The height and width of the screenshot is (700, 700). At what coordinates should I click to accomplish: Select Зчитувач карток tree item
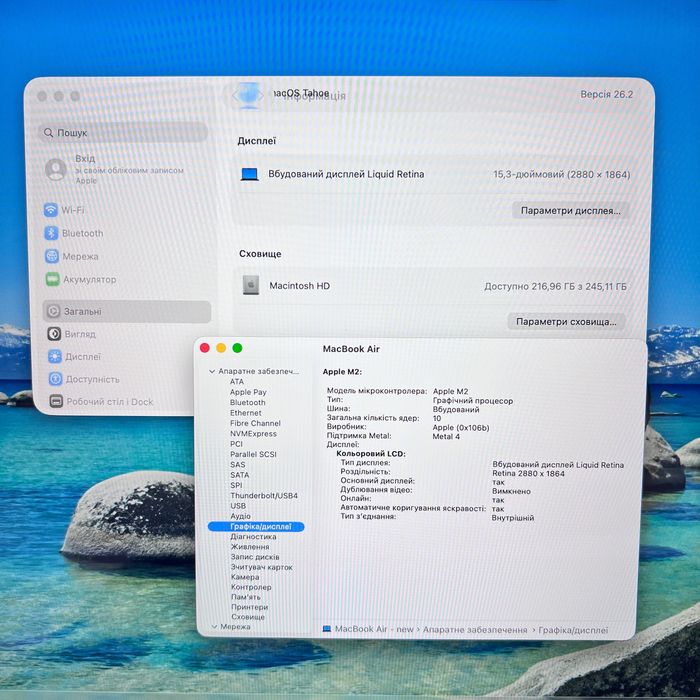pyautogui.click(x=262, y=567)
